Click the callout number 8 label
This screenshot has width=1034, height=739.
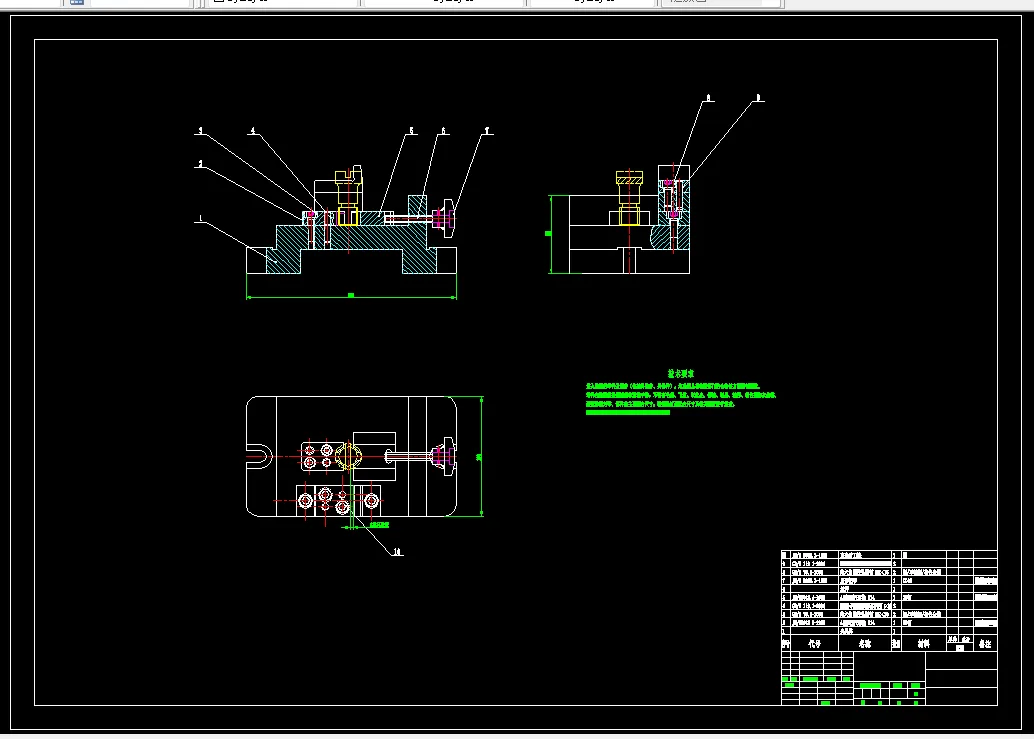tap(709, 98)
